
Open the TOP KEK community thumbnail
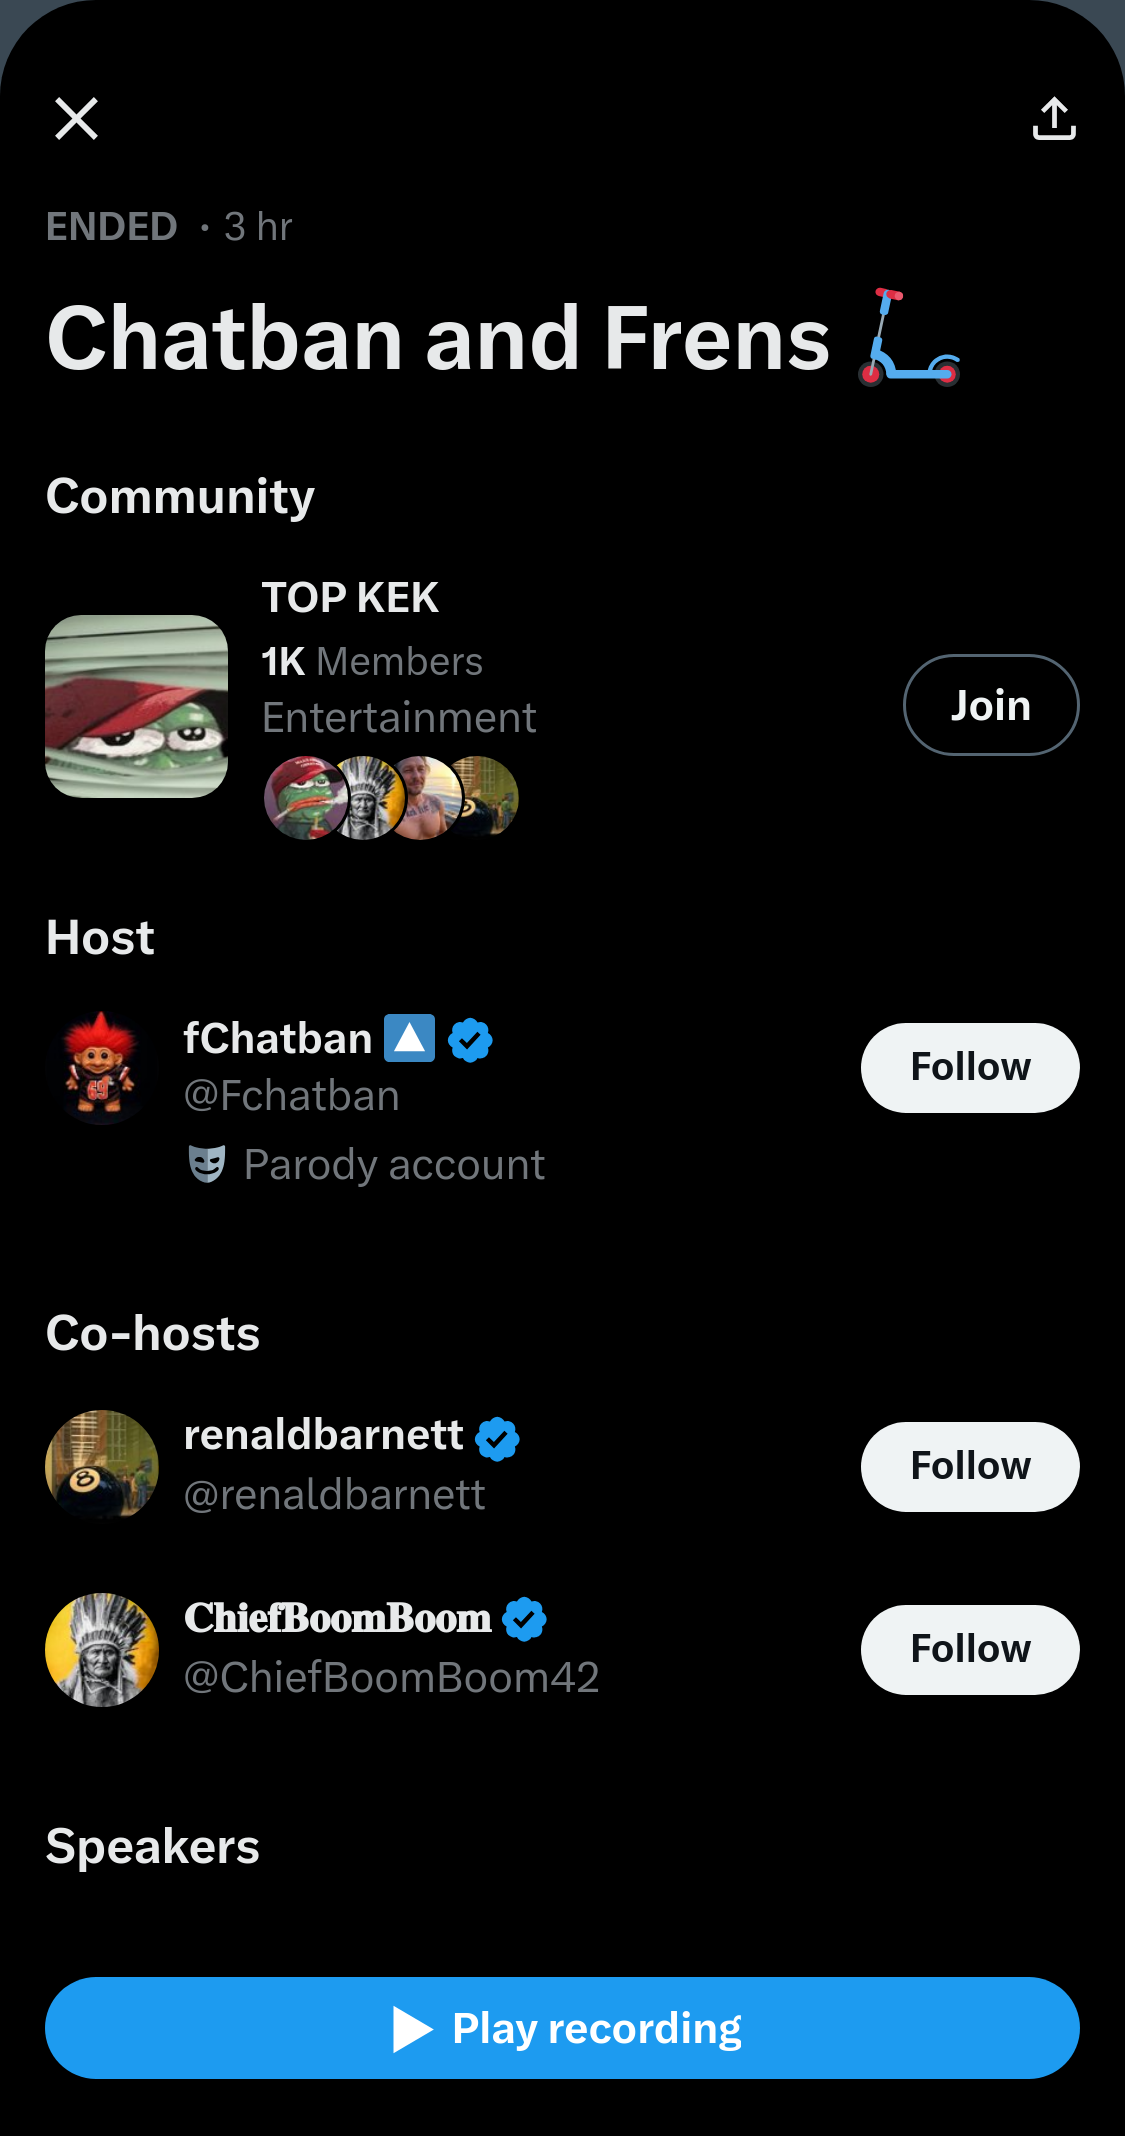point(137,706)
